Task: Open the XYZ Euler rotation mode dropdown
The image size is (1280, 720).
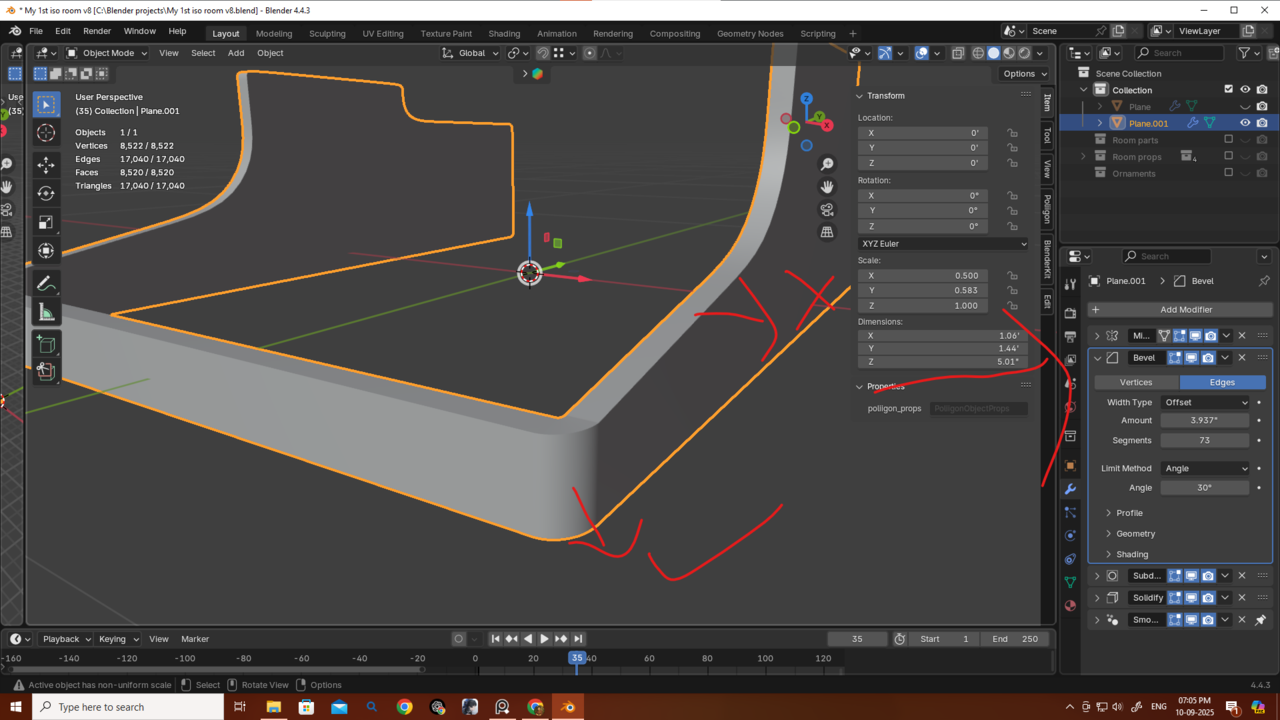Action: (x=943, y=244)
